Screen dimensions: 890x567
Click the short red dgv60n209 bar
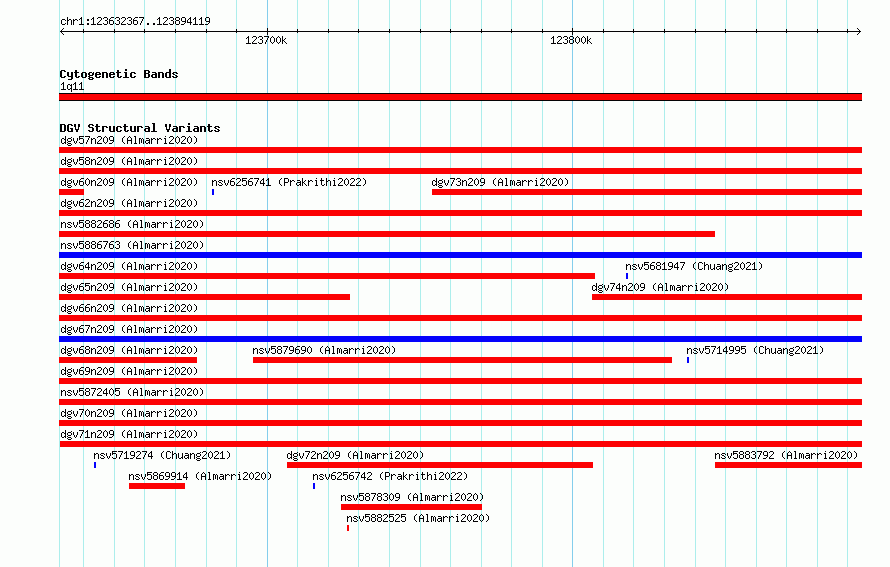coord(72,192)
